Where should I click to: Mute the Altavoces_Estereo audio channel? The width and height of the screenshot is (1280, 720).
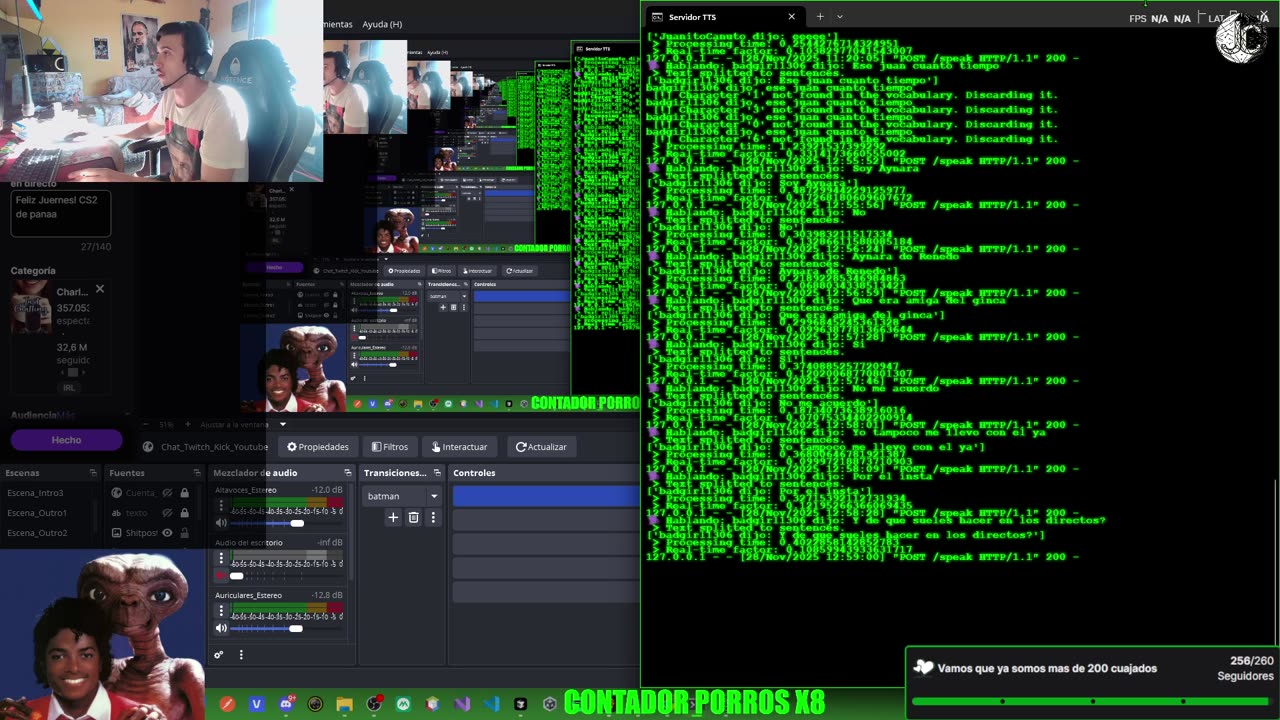[221, 523]
